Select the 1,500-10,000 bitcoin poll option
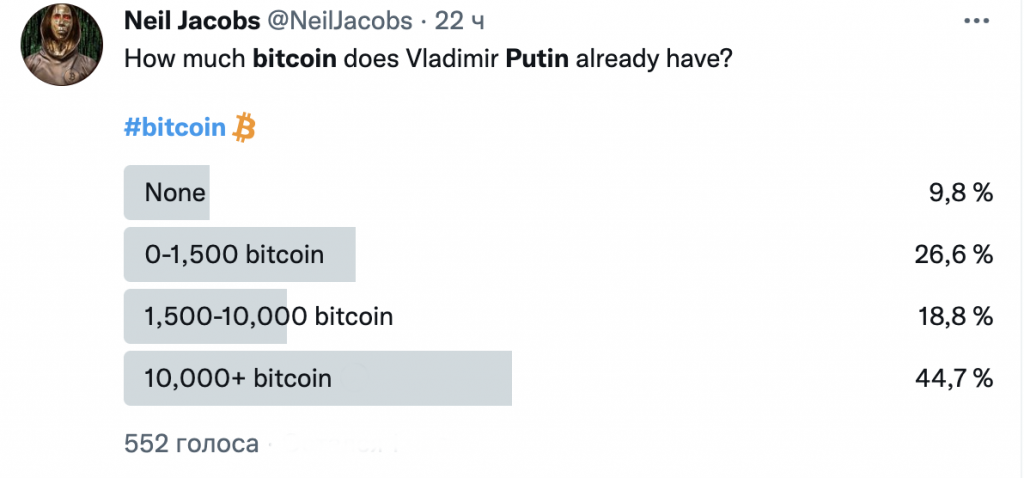This screenshot has height=478, width=1024. tap(558, 316)
